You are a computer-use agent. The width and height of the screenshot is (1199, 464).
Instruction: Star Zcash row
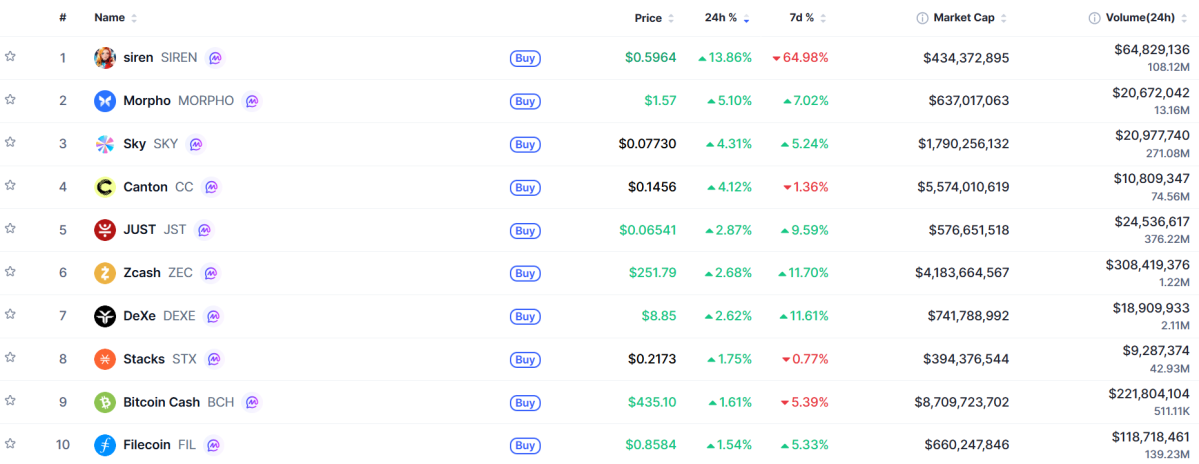pyautogui.click(x=10, y=271)
